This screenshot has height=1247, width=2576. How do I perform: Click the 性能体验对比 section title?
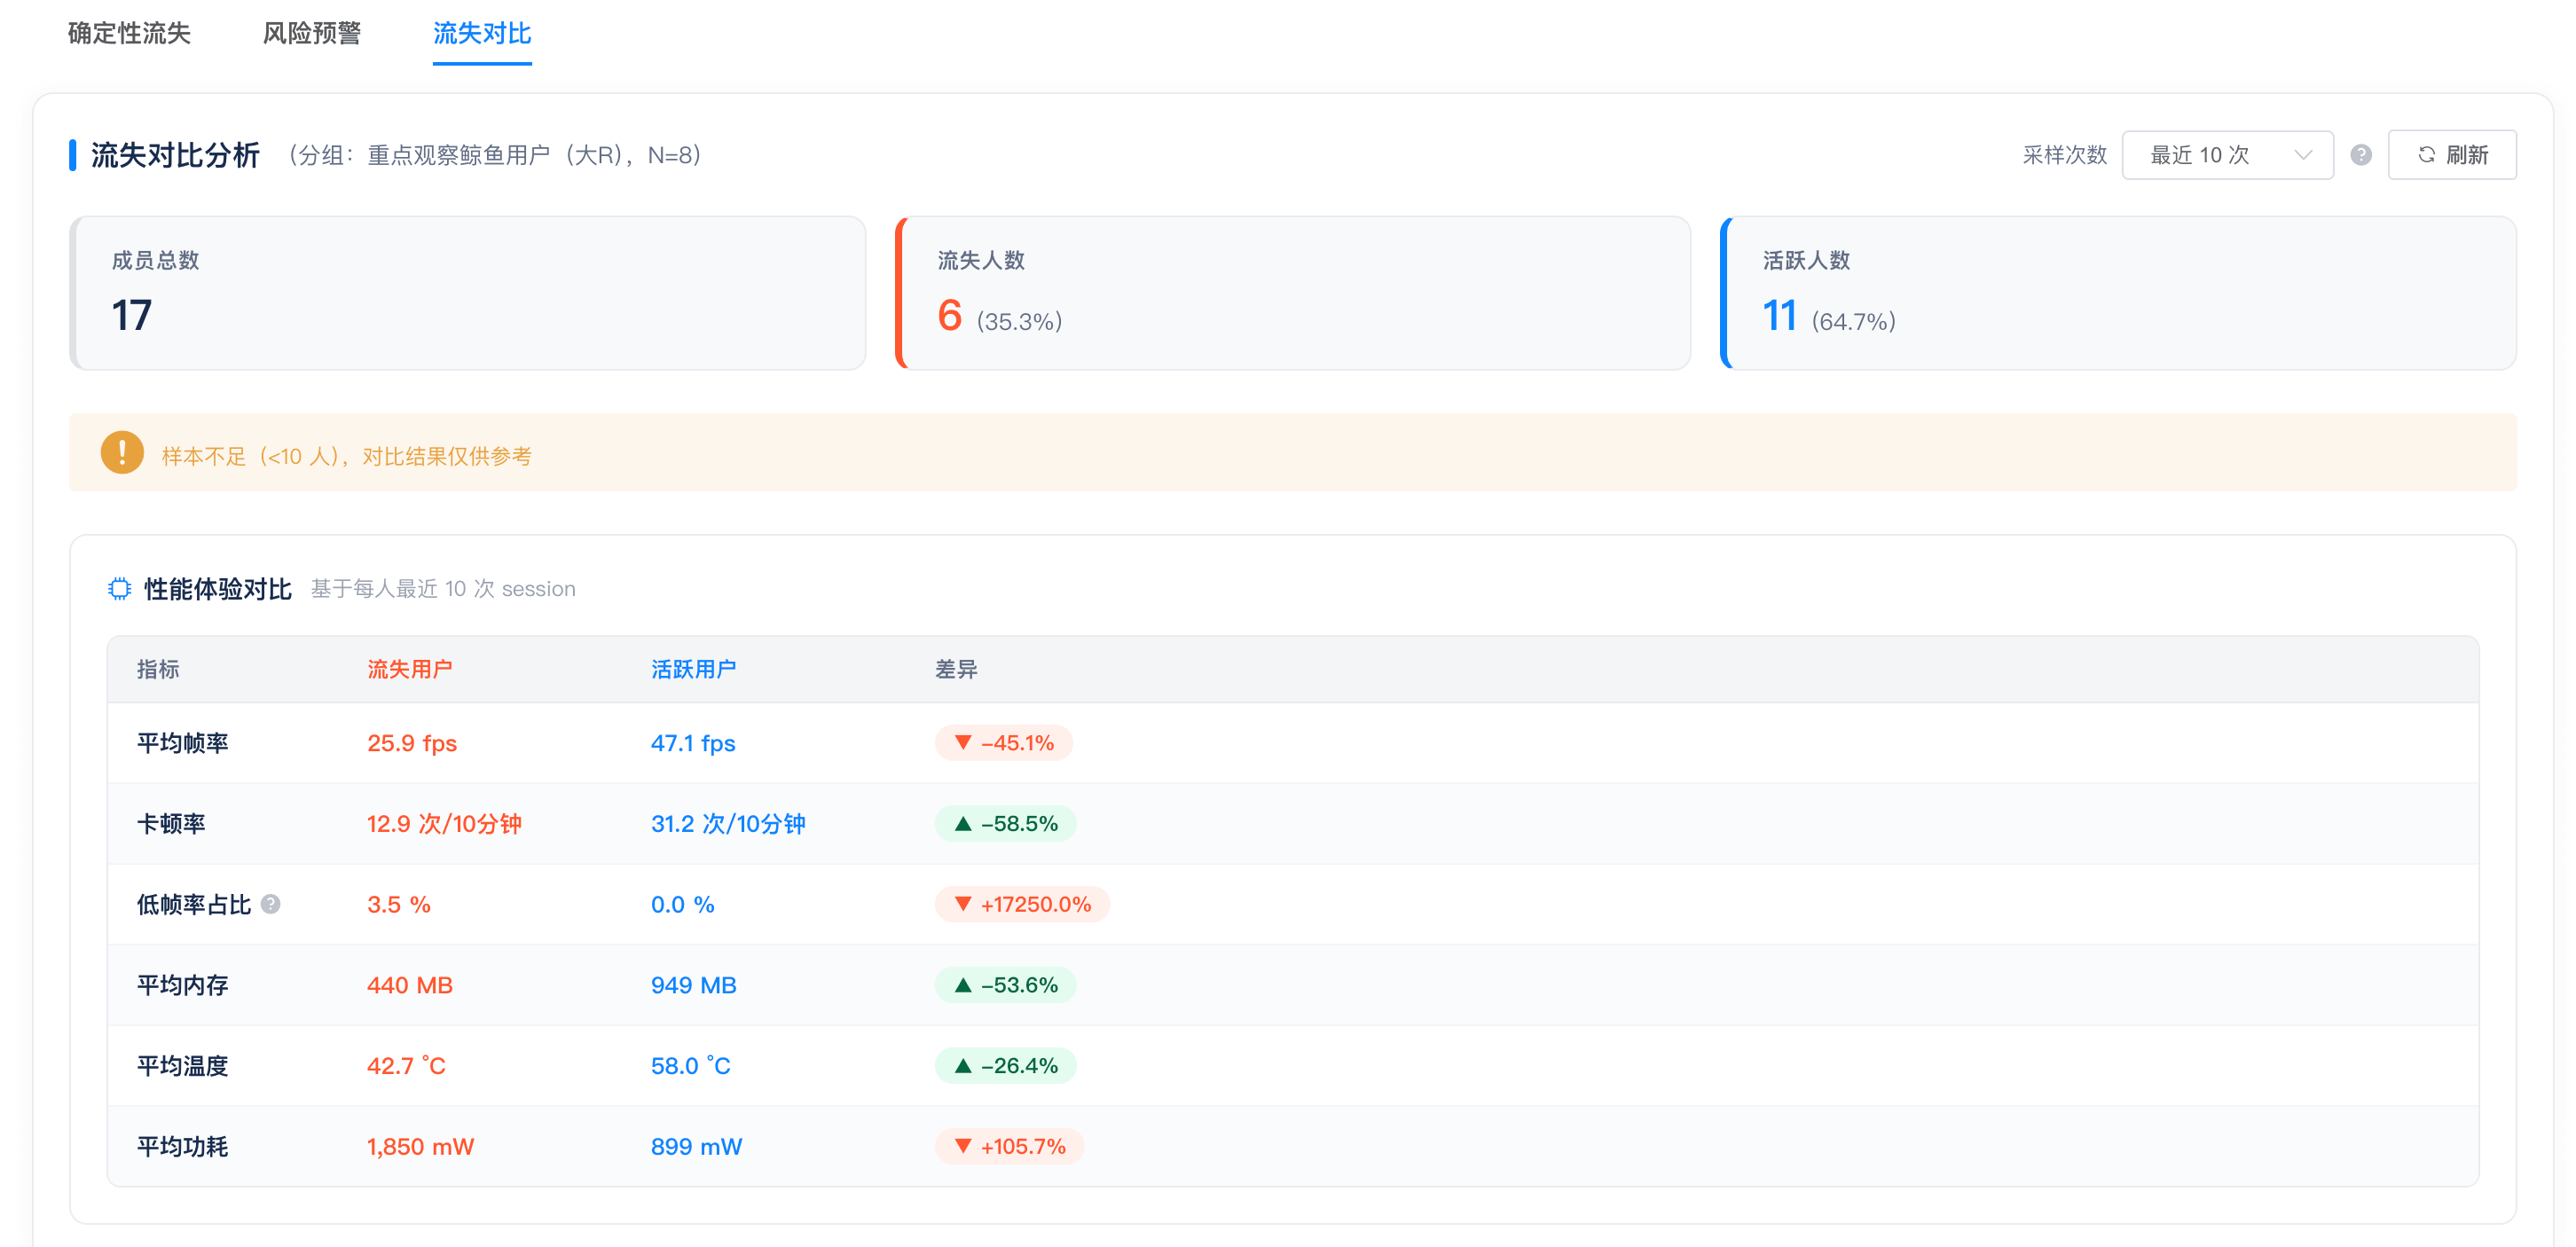[218, 589]
